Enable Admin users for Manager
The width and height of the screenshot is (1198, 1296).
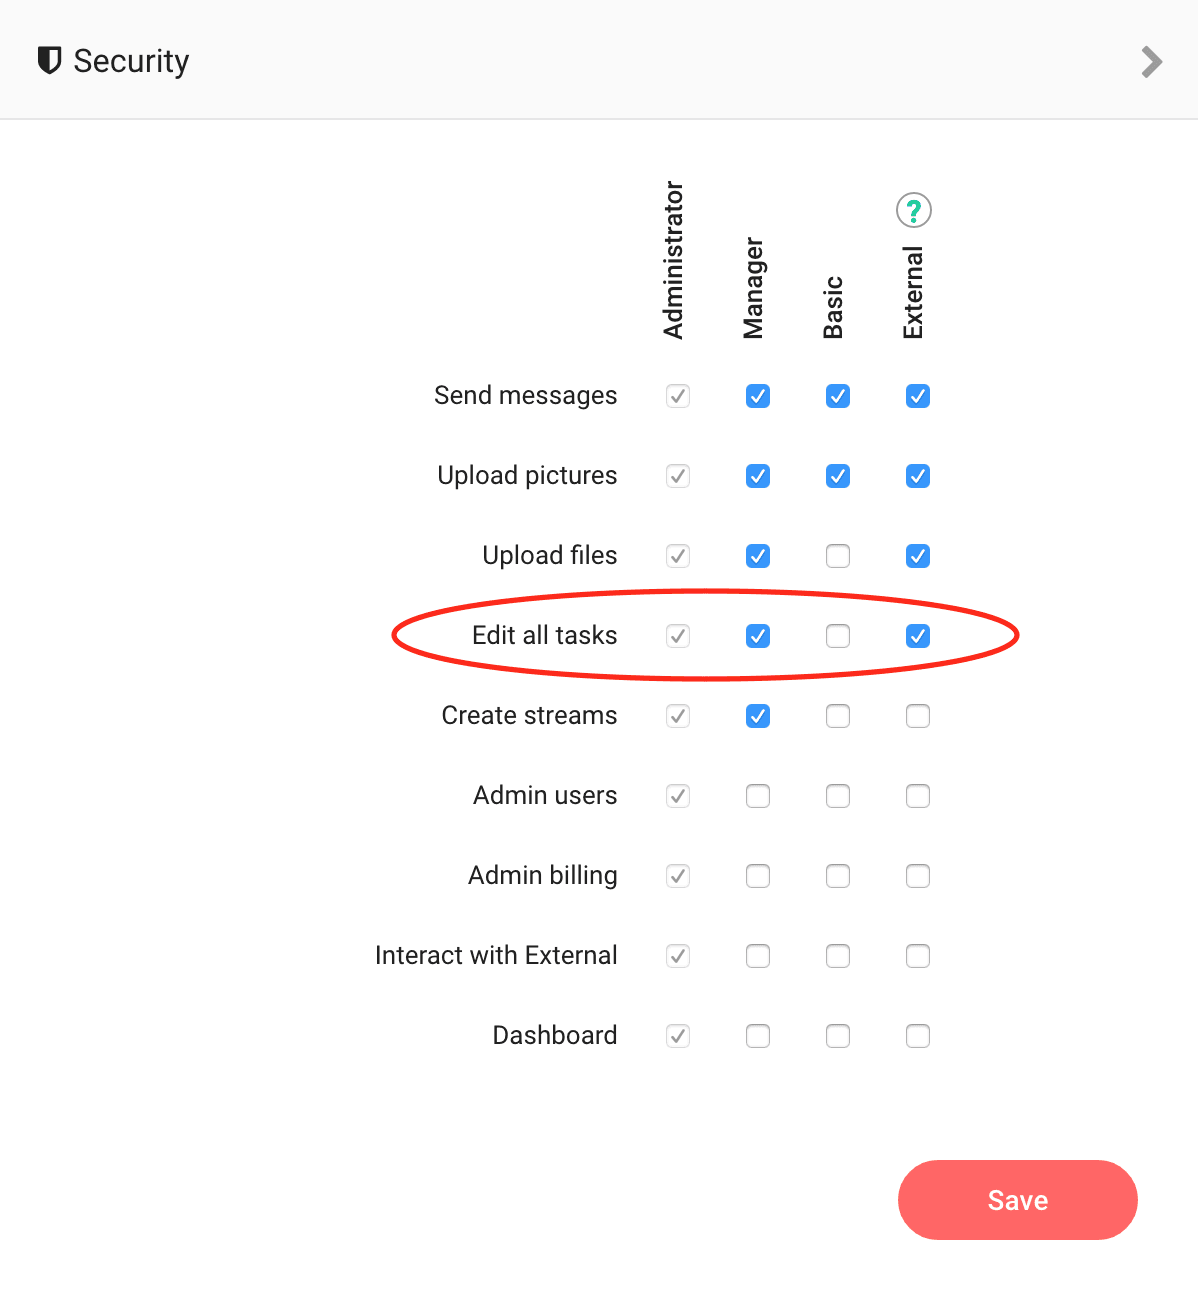[758, 796]
